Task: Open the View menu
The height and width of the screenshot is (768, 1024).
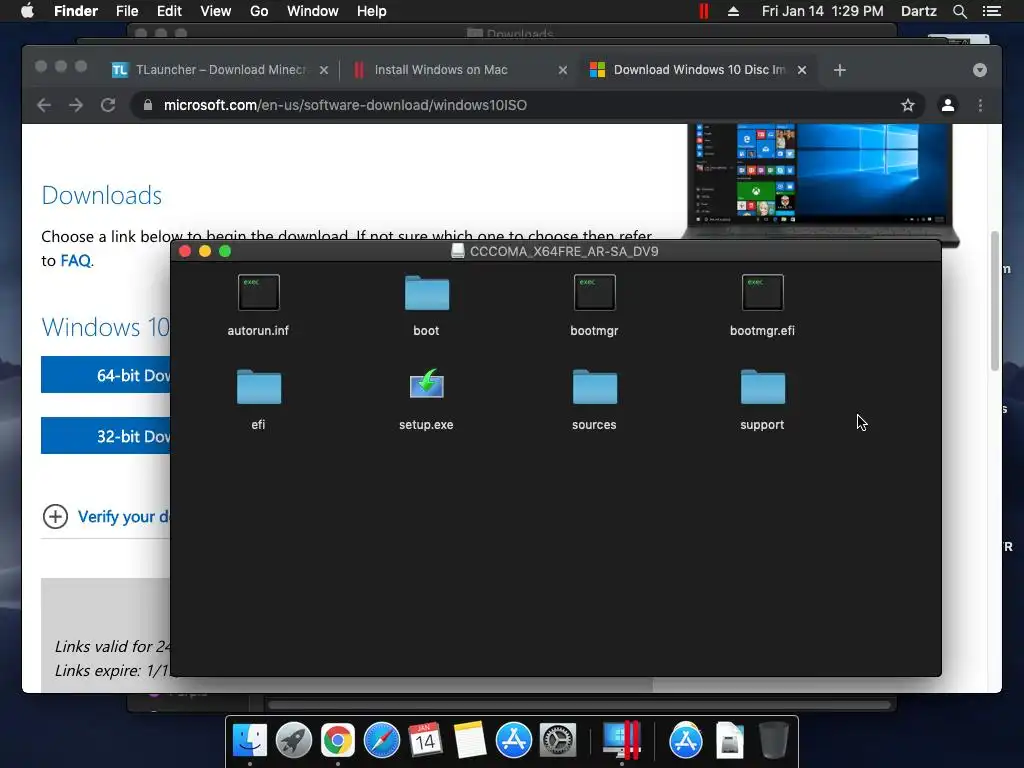Action: [x=216, y=11]
